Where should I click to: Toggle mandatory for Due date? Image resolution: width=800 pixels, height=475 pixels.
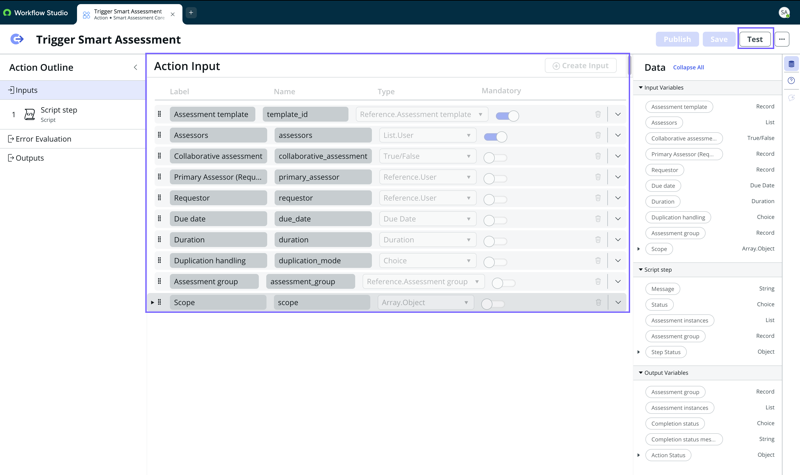(x=495, y=220)
